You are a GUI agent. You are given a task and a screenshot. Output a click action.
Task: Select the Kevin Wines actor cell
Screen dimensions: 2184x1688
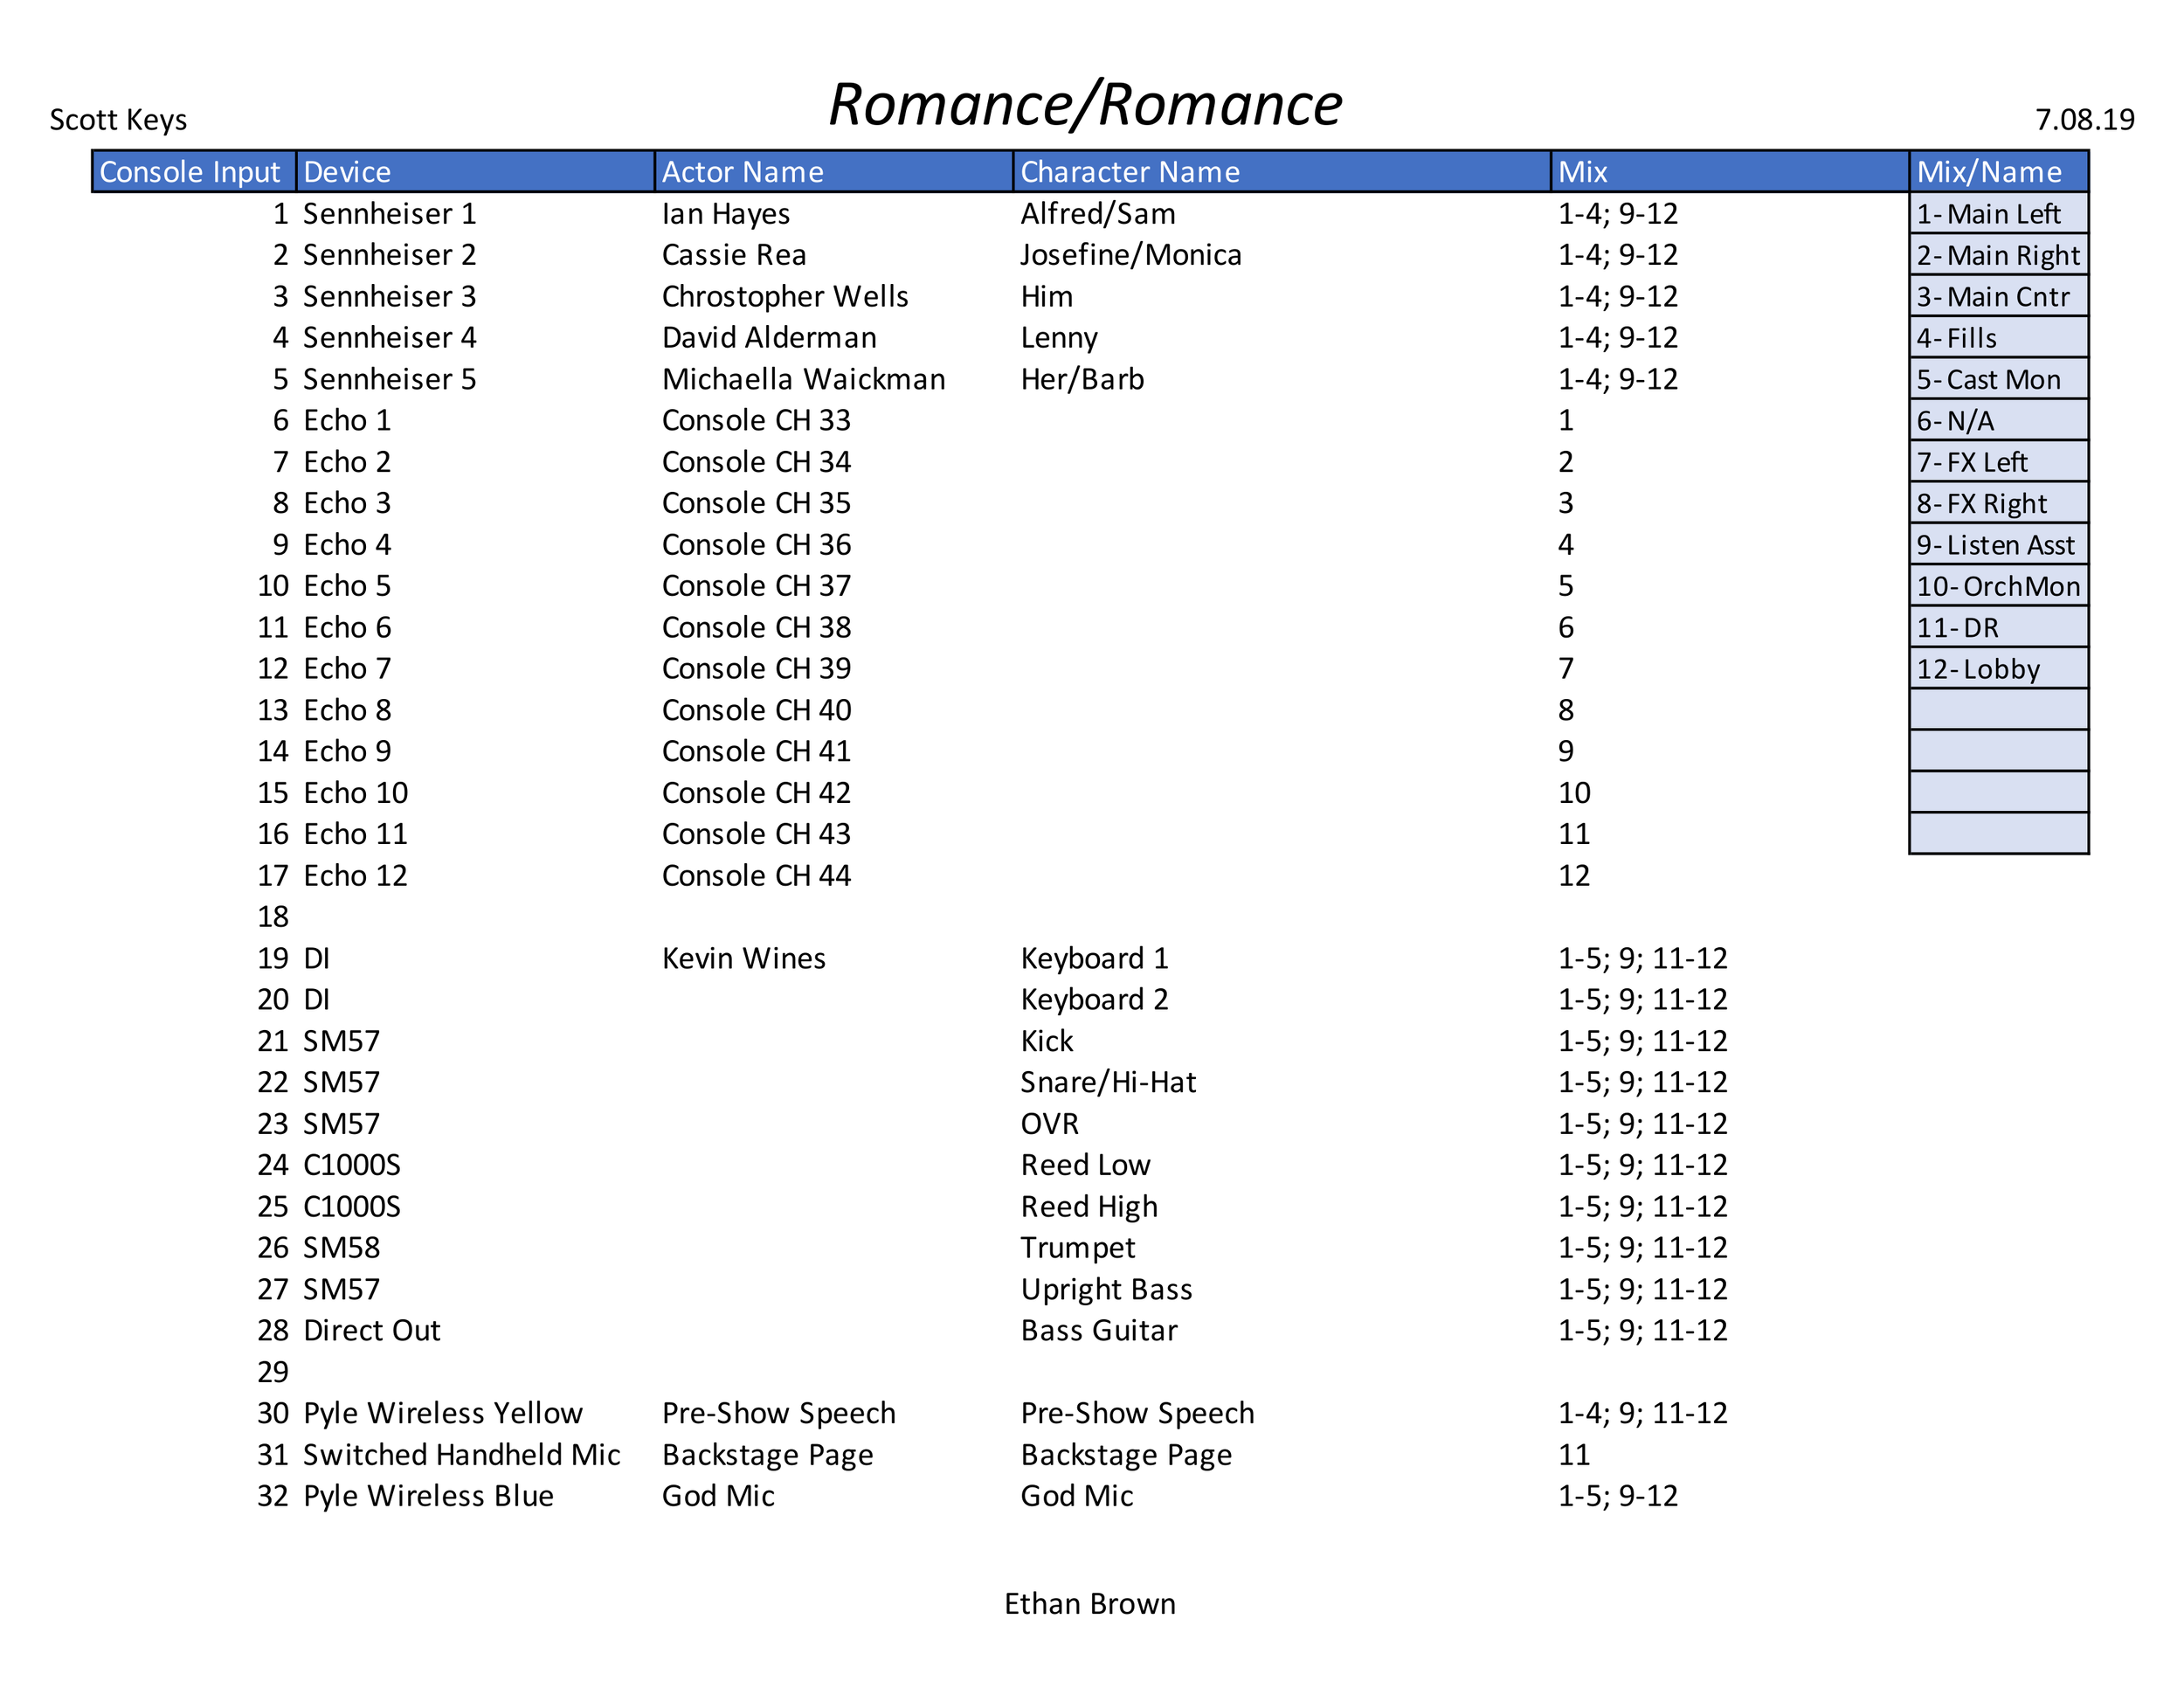743,957
